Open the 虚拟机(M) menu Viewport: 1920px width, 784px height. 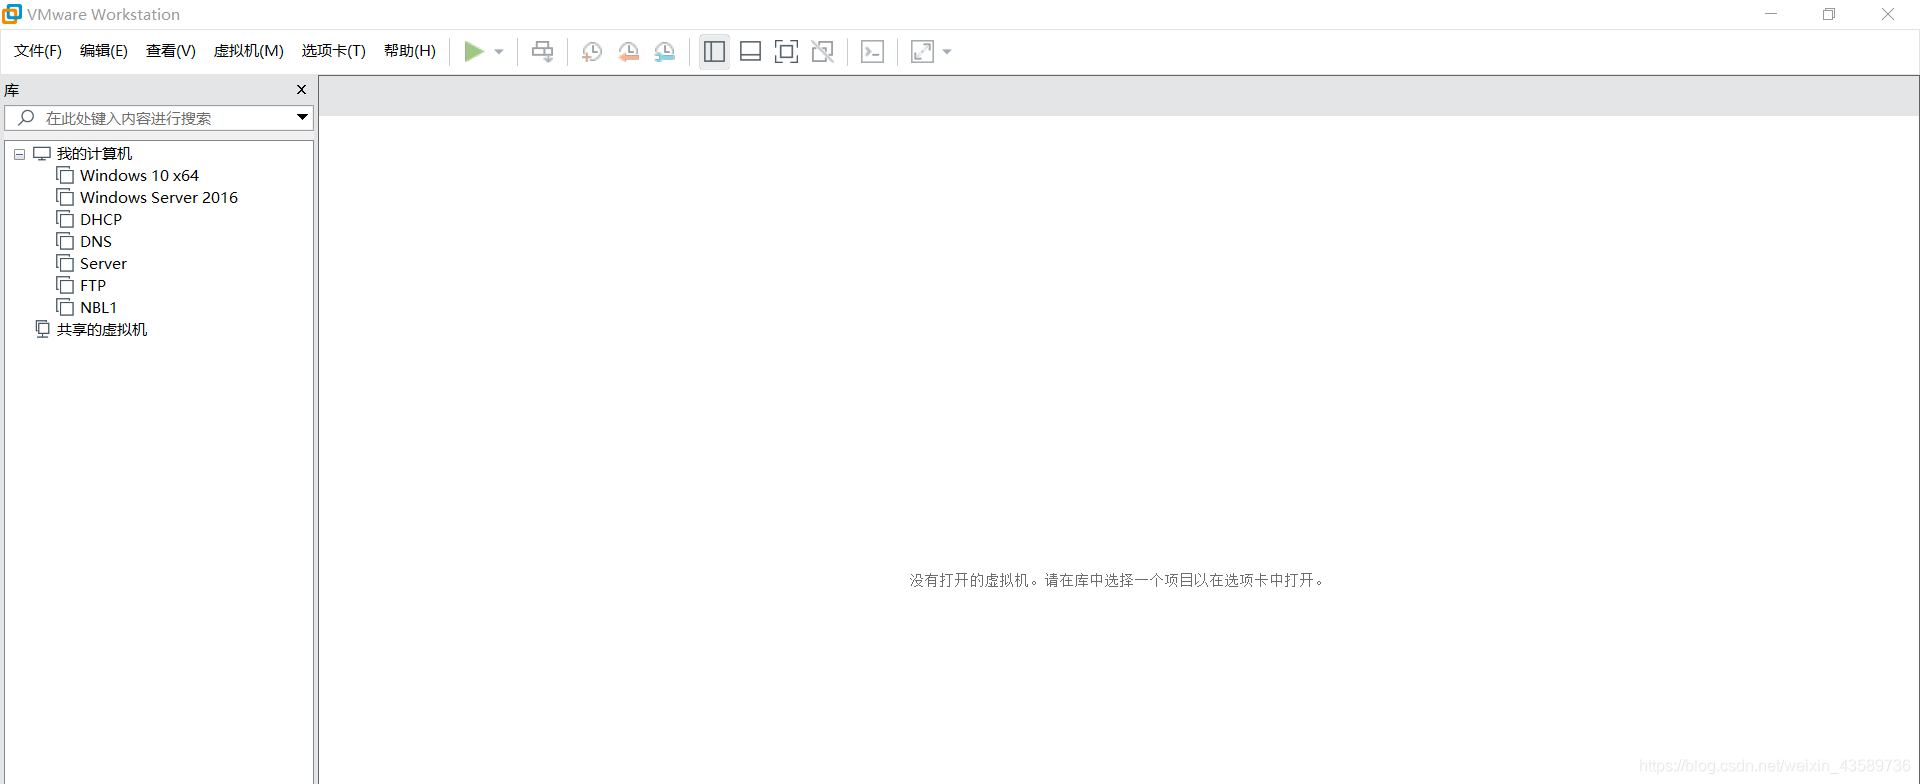(x=249, y=51)
